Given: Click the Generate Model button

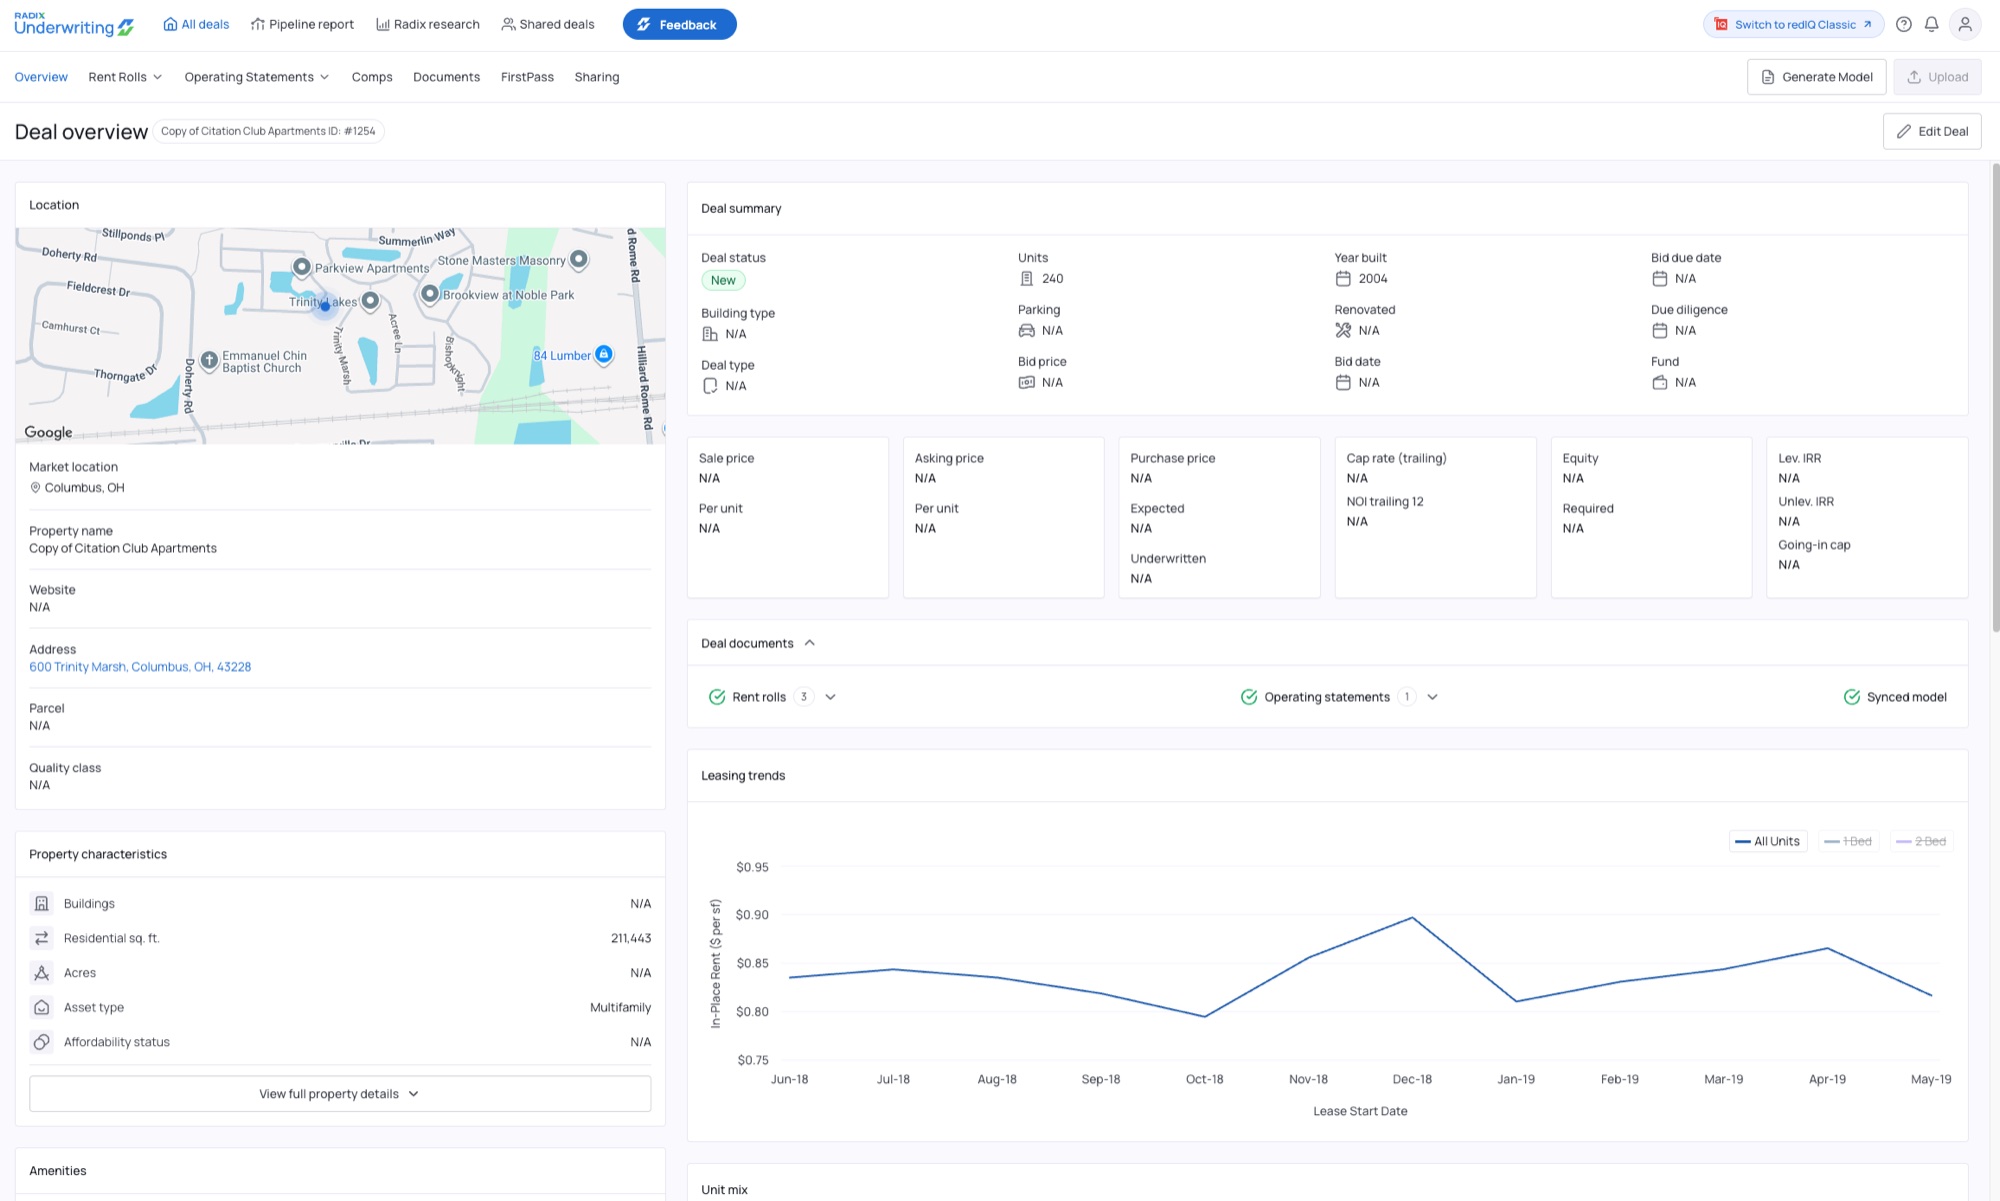Looking at the screenshot, I should pyautogui.click(x=1816, y=77).
